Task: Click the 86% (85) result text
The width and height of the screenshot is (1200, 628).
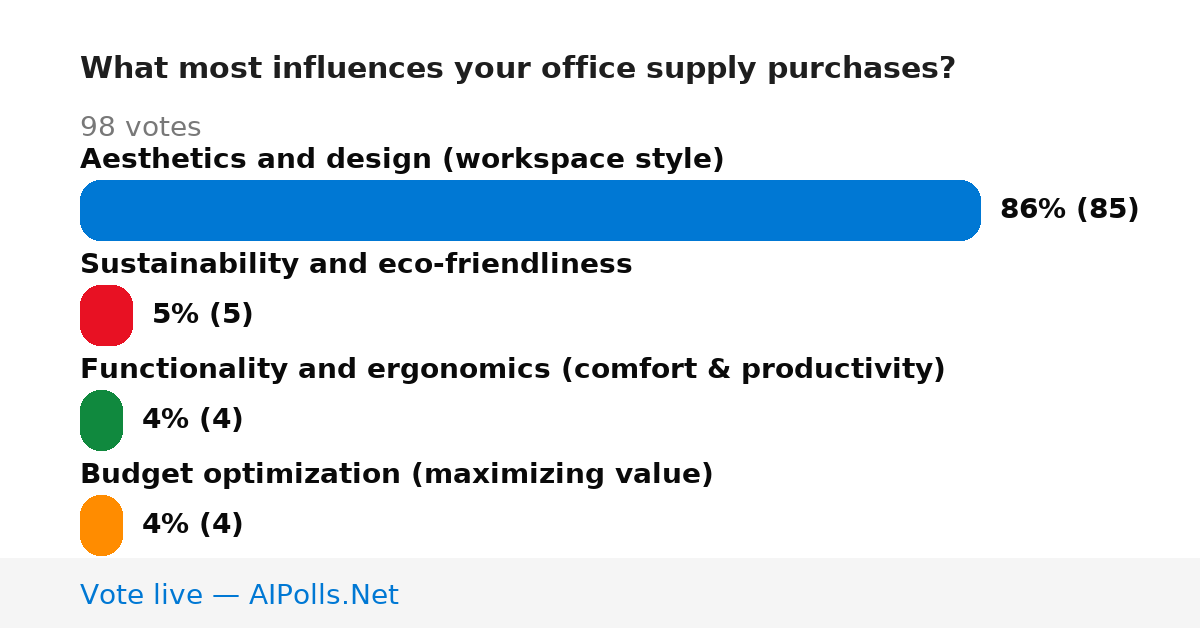Action: [1070, 210]
